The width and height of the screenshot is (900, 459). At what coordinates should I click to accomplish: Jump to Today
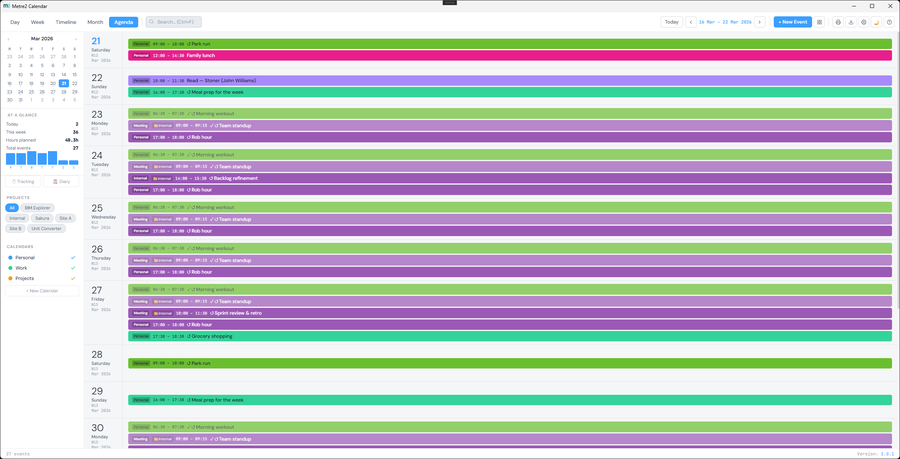671,22
